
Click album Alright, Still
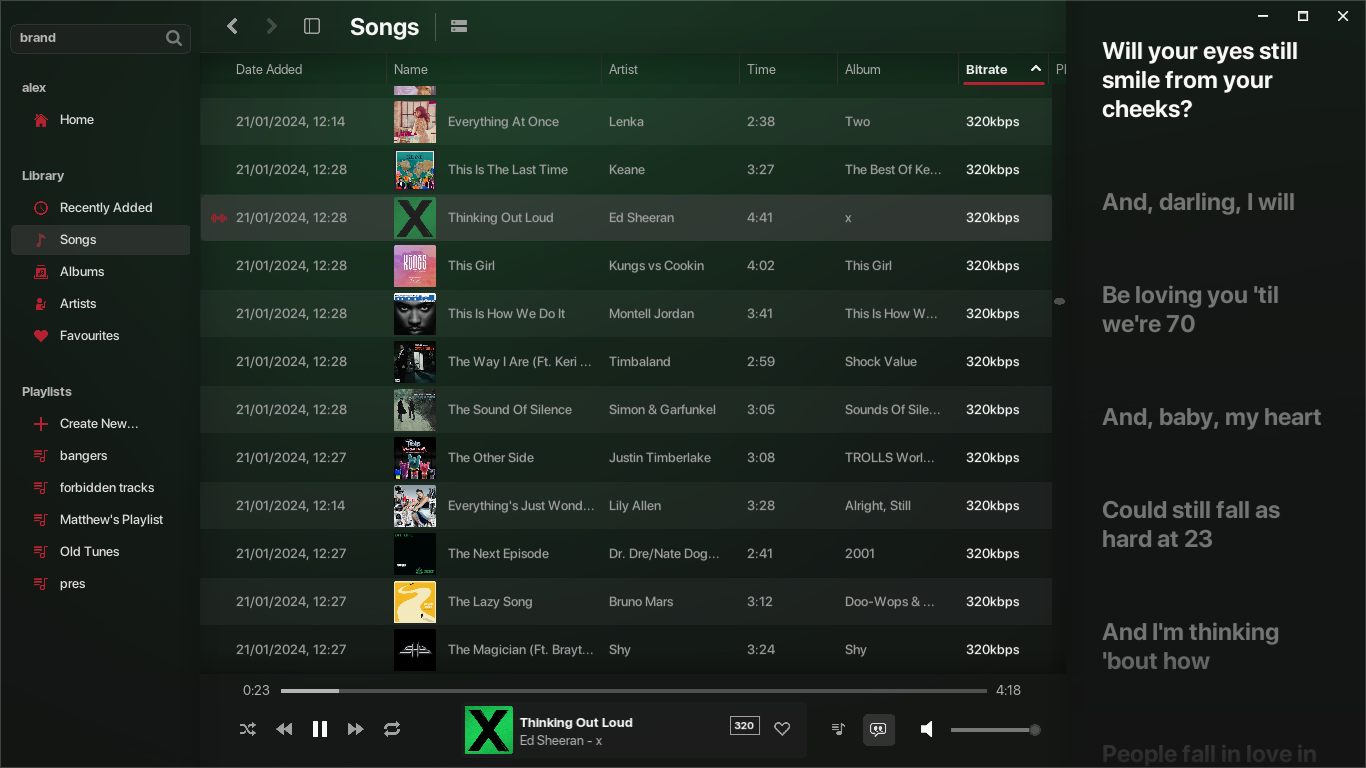click(878, 505)
